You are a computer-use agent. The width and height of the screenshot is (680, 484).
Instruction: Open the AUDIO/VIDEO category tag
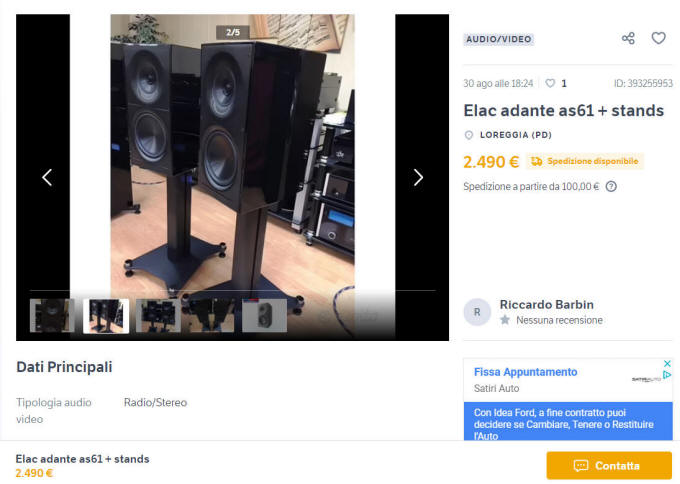499,39
